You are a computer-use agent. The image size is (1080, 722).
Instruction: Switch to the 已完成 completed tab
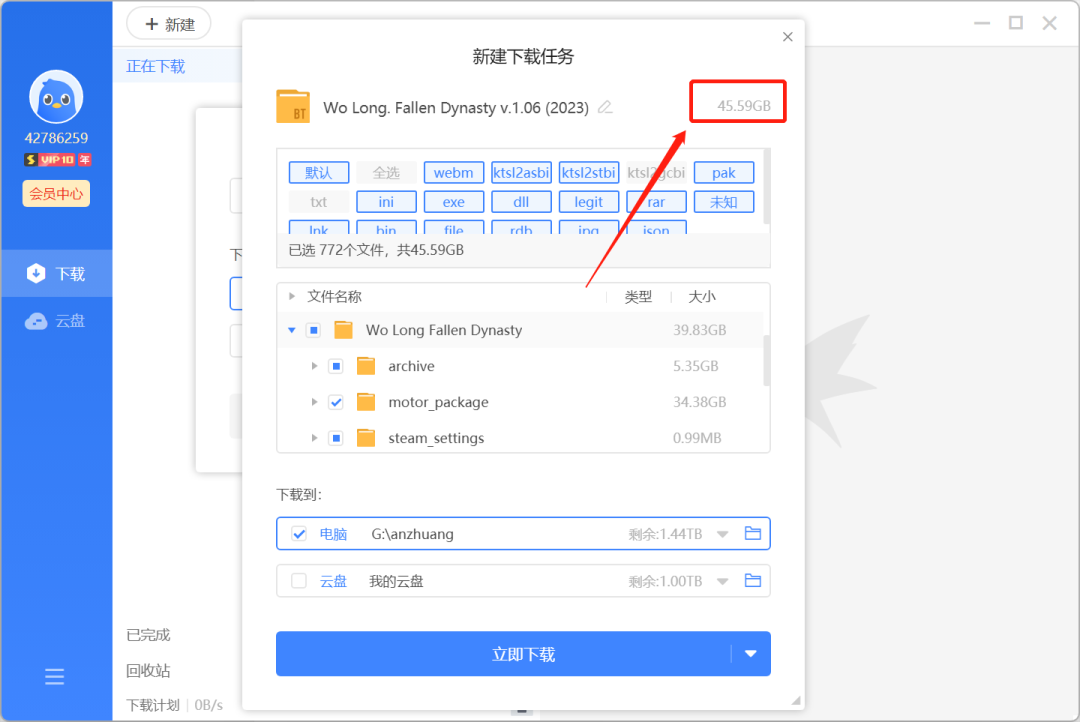pyautogui.click(x=148, y=635)
